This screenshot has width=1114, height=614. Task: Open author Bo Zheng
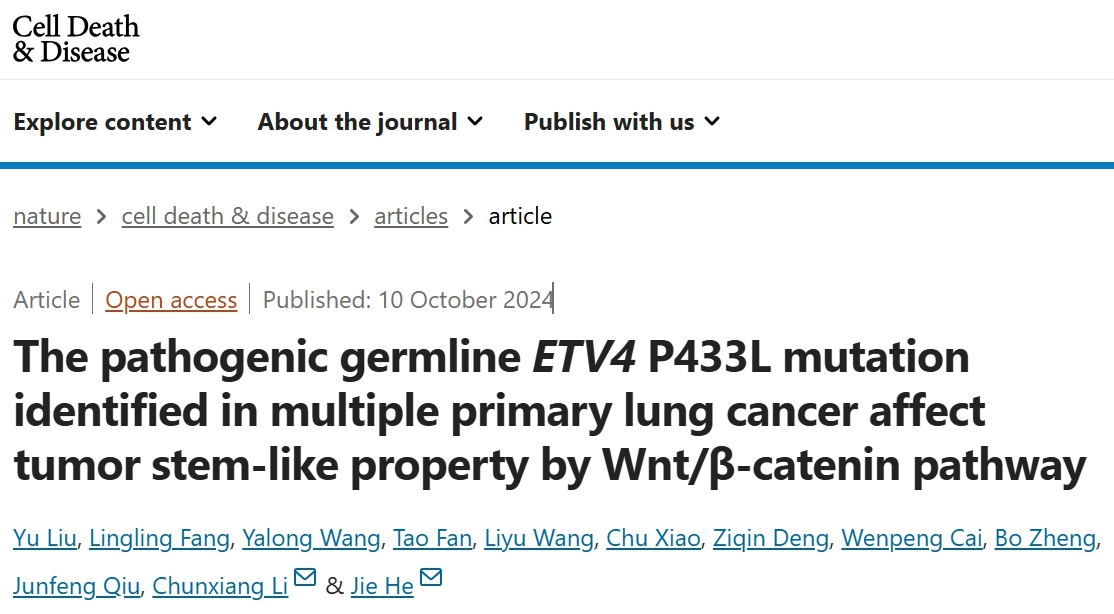tap(1045, 538)
